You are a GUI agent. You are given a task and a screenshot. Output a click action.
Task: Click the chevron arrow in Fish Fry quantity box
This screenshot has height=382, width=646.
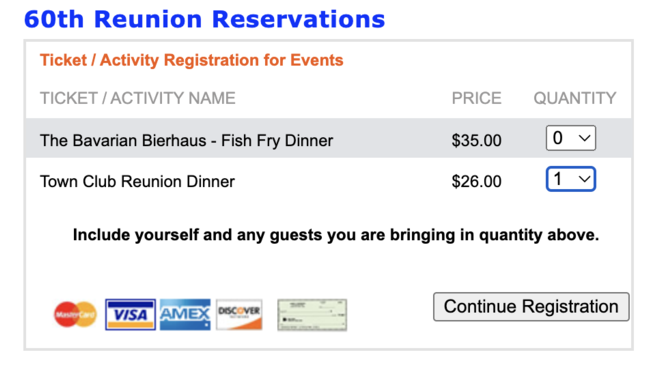[584, 138]
